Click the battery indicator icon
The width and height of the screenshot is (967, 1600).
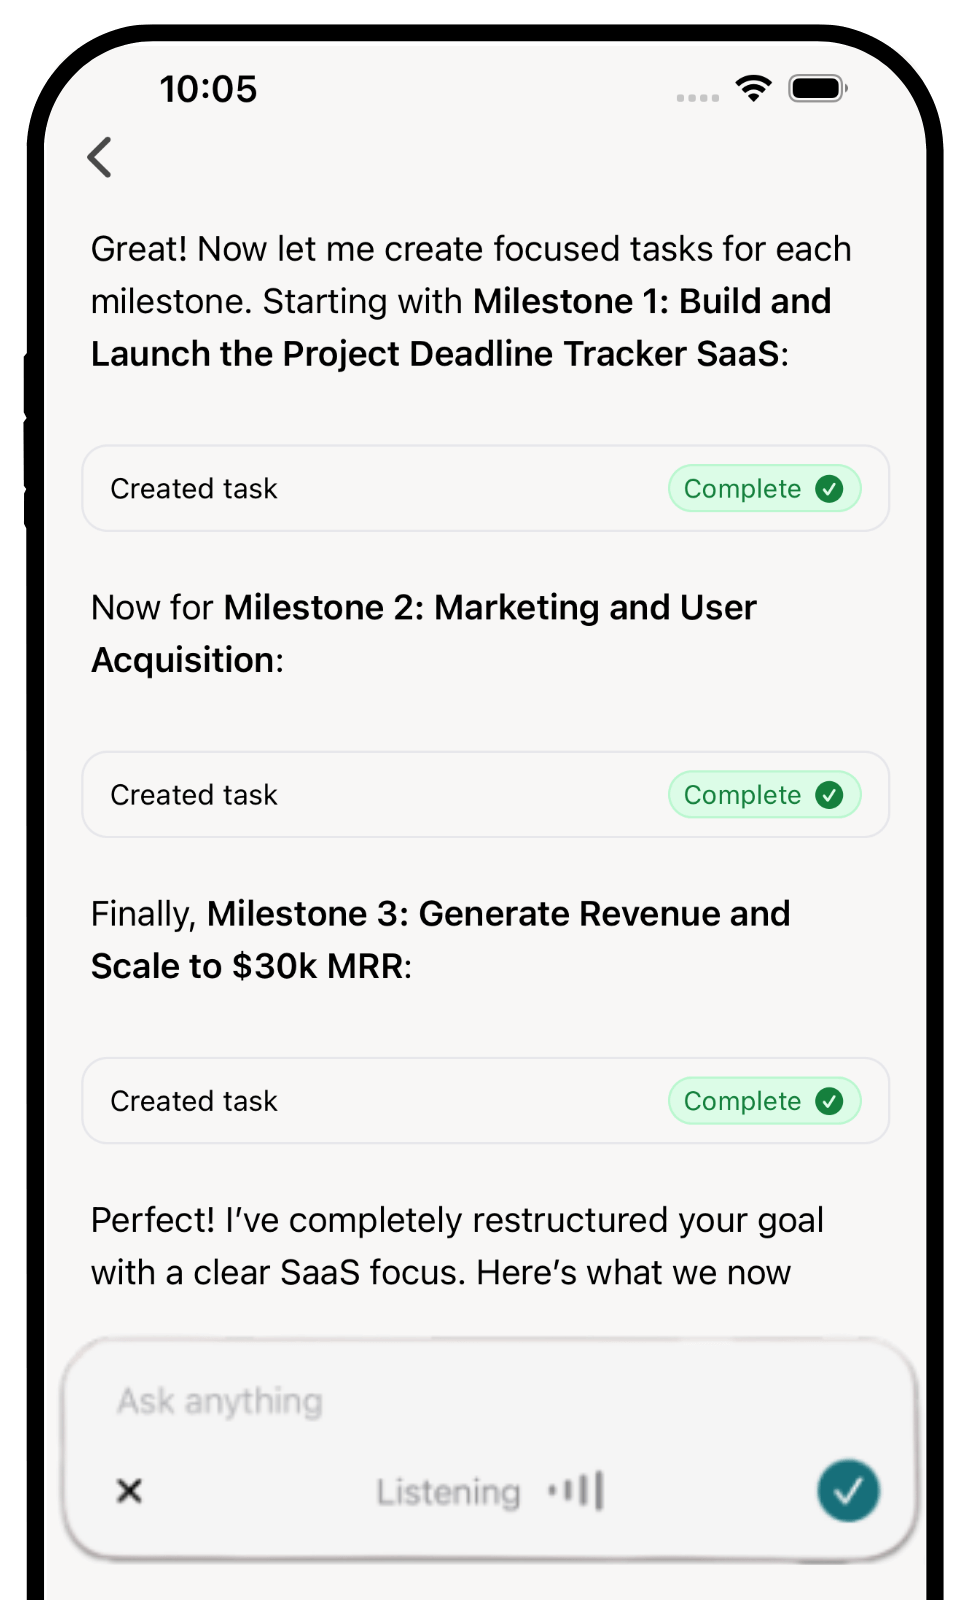(x=818, y=88)
